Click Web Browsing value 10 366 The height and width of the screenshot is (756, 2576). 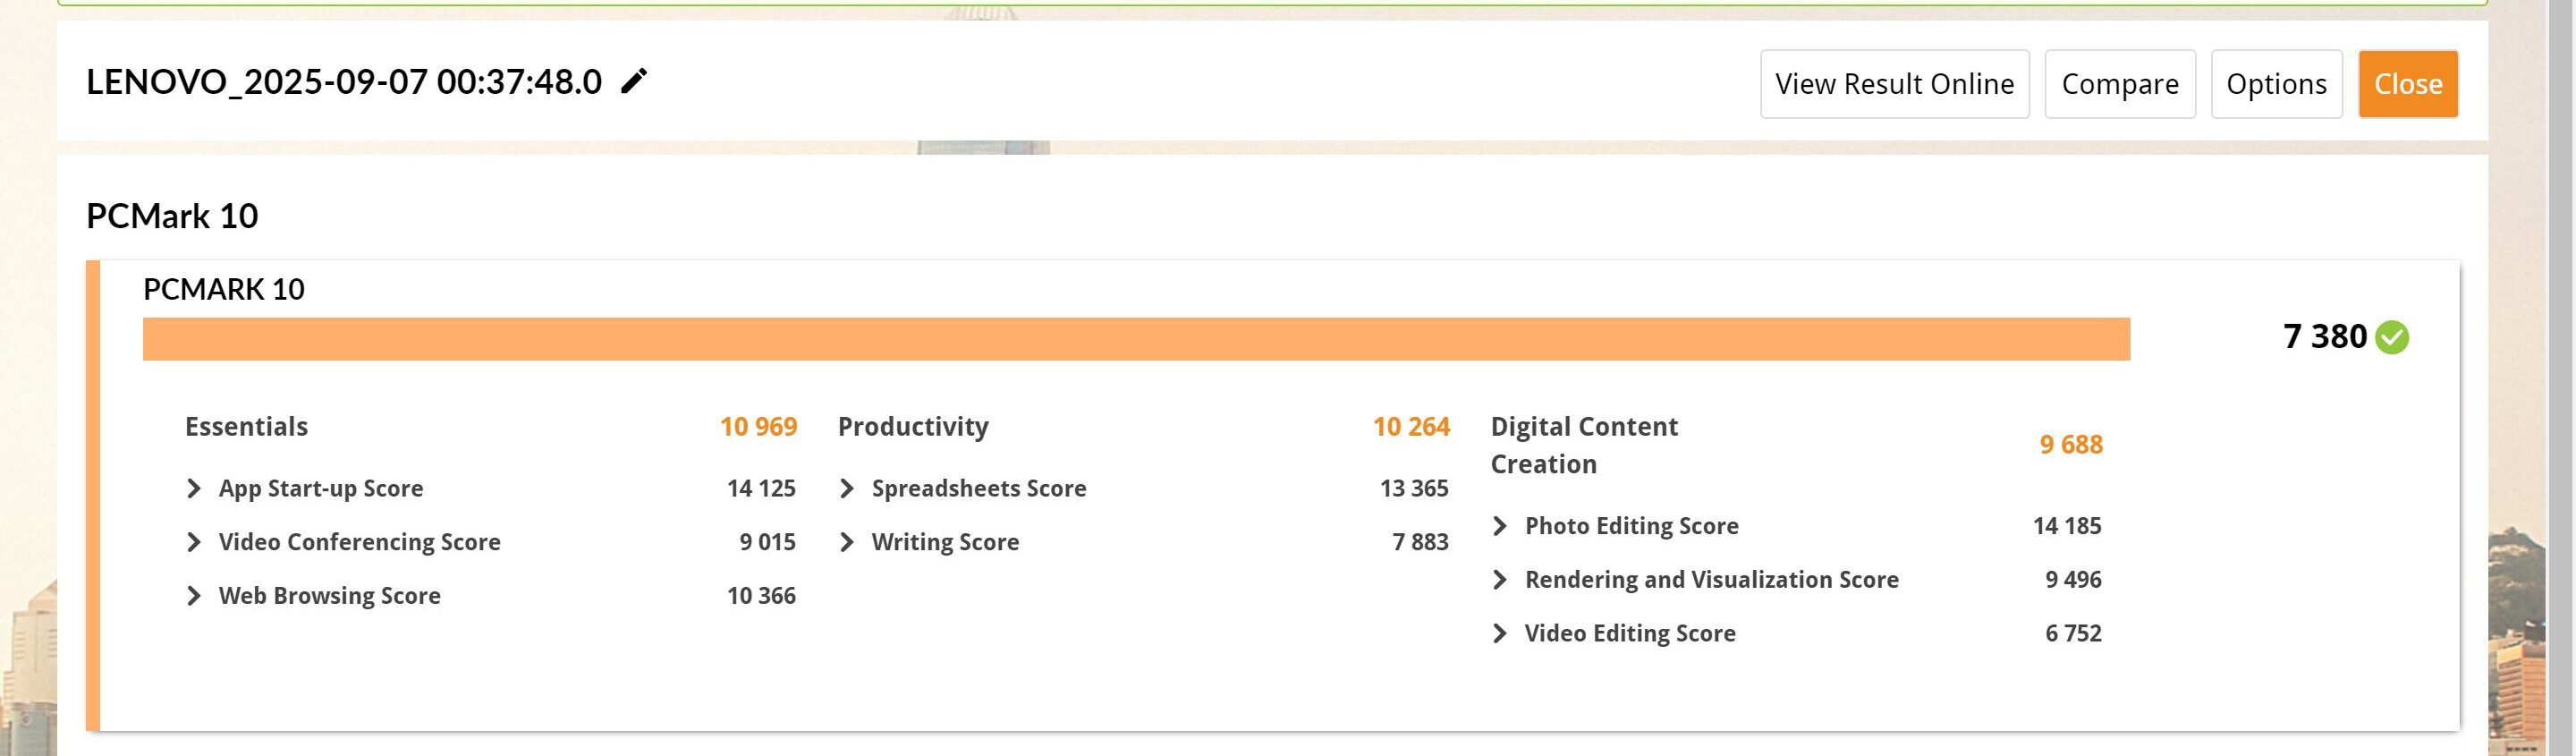pyautogui.click(x=761, y=596)
